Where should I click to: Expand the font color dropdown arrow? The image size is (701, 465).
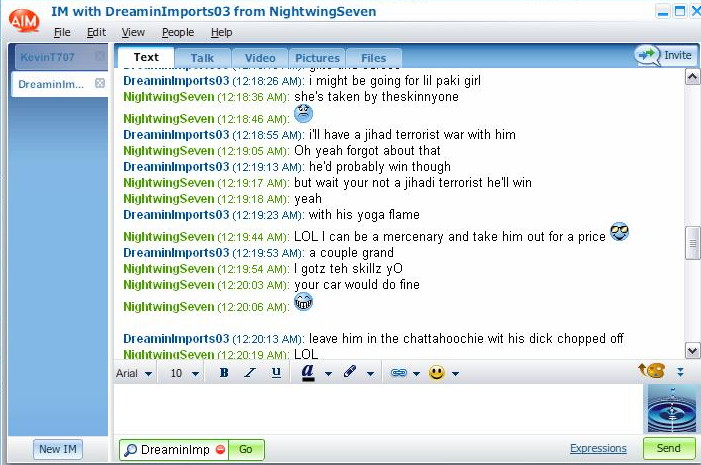pos(328,373)
